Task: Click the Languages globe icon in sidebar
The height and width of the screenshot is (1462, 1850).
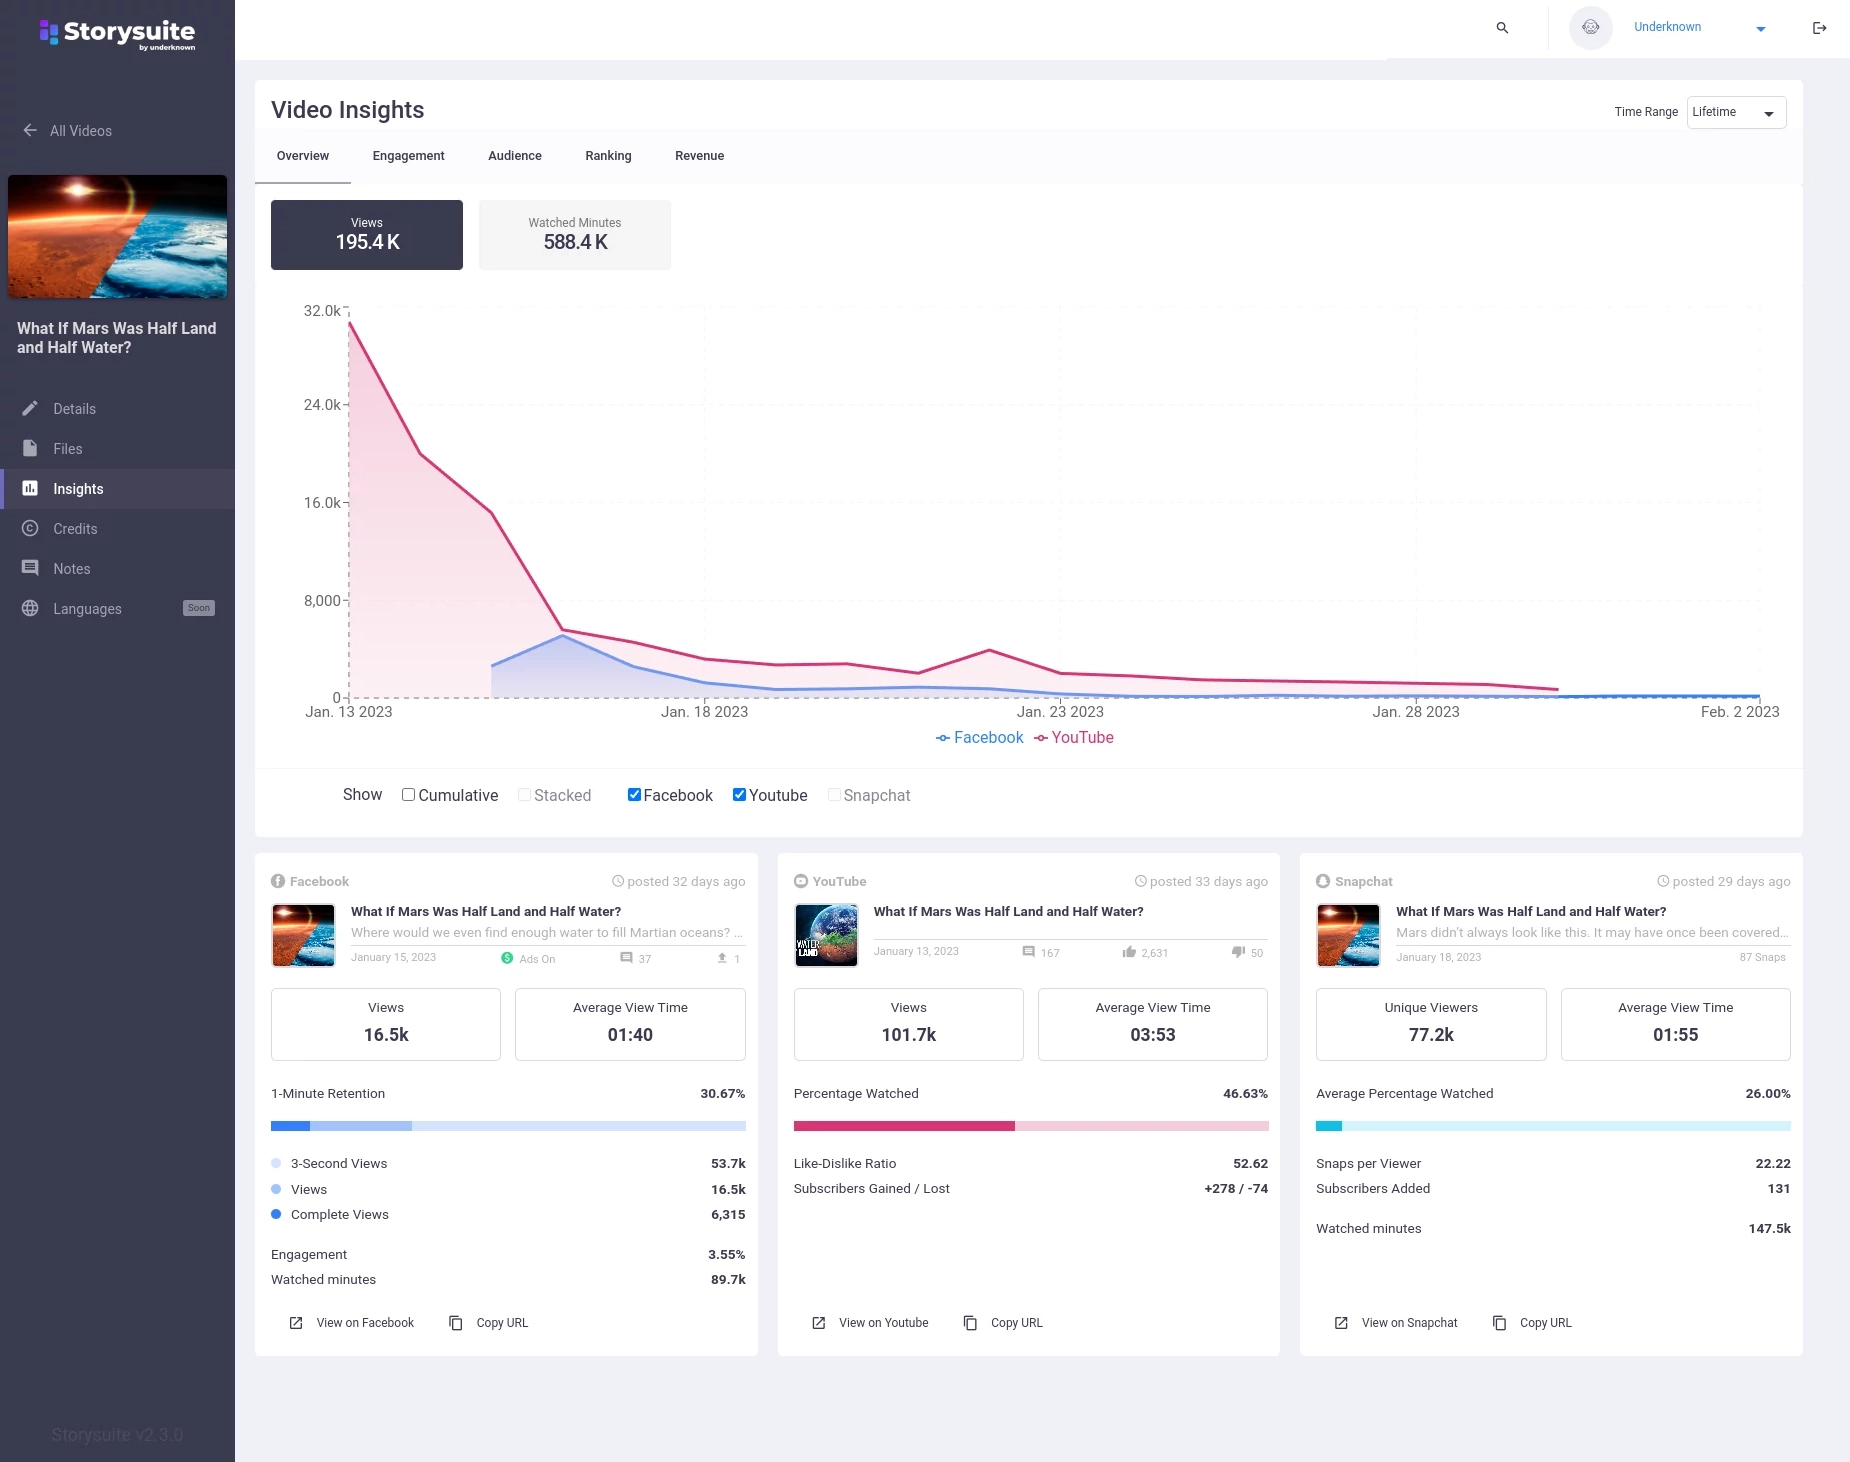Action: (x=30, y=608)
